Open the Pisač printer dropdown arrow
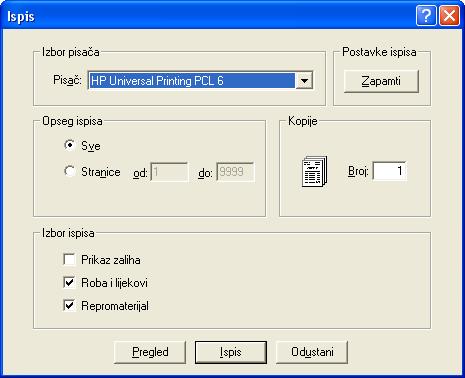Screen dimensions: 465x378 pos(304,81)
